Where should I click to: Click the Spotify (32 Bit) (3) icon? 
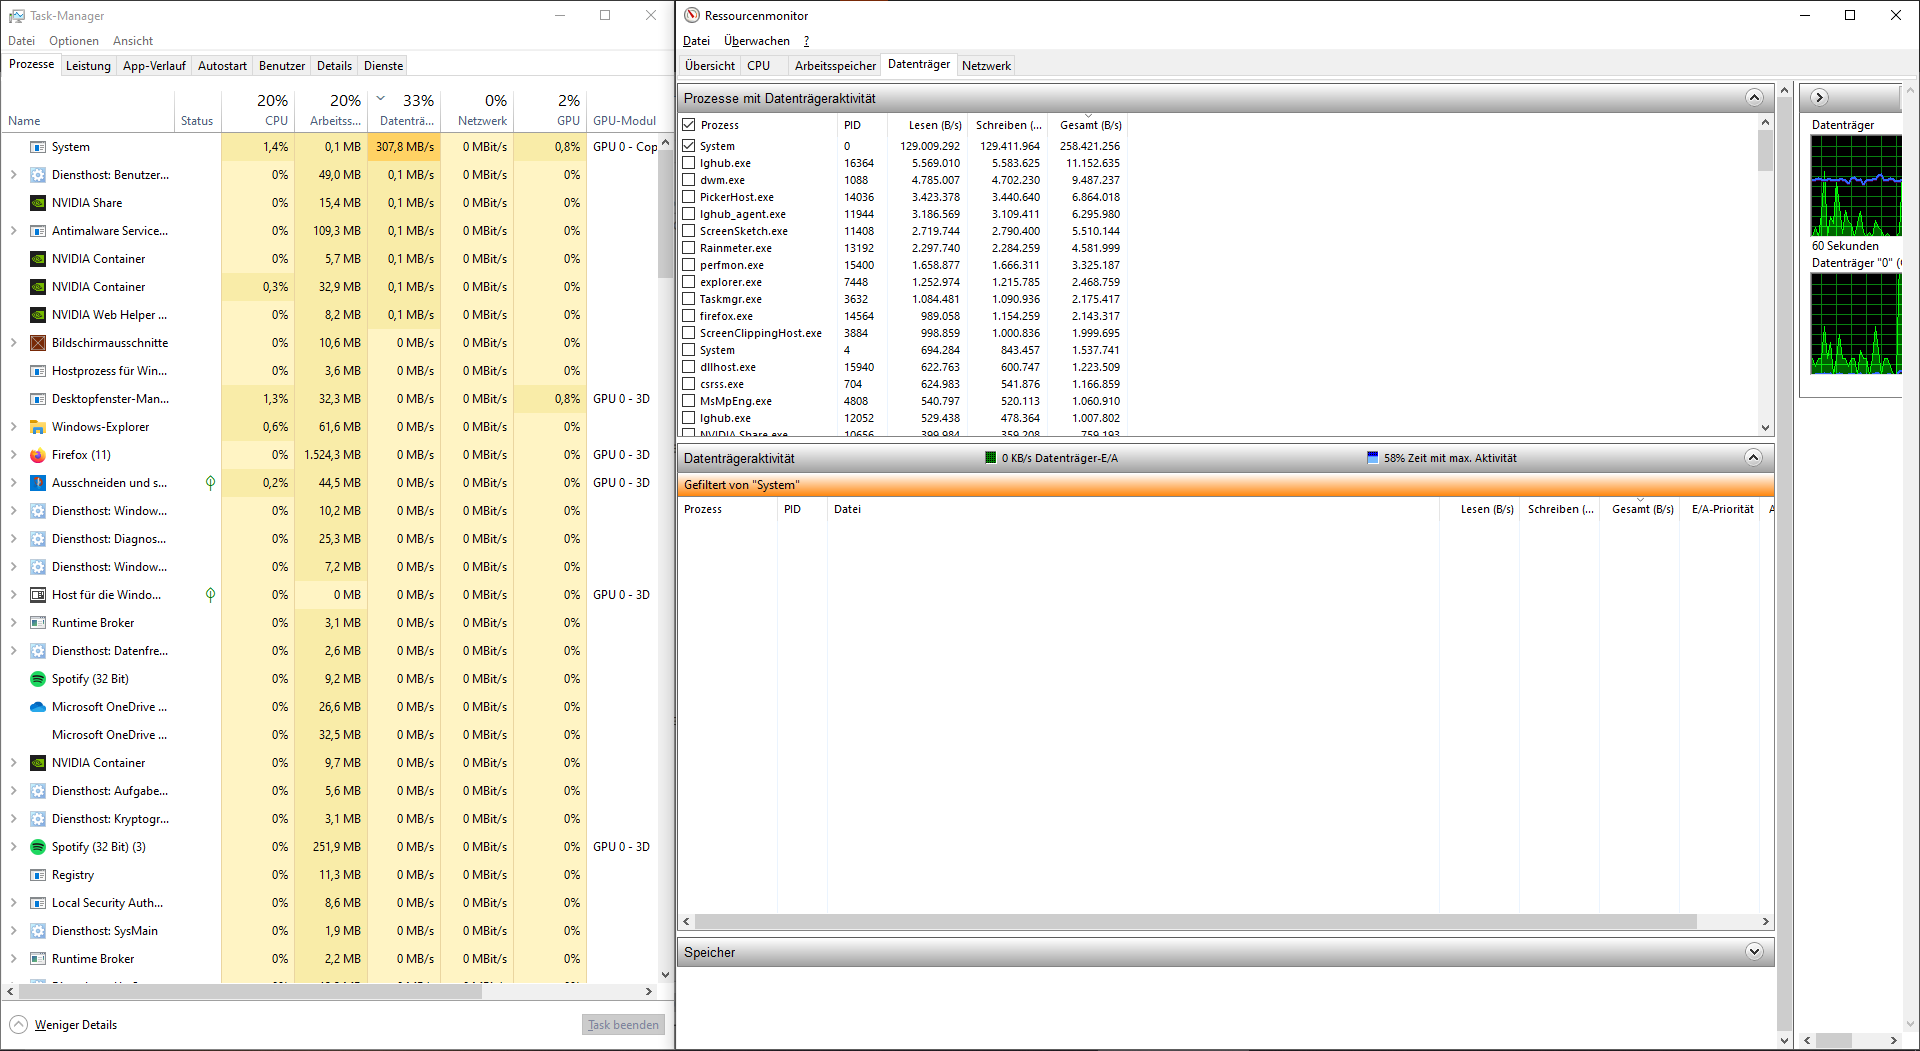pyautogui.click(x=38, y=847)
